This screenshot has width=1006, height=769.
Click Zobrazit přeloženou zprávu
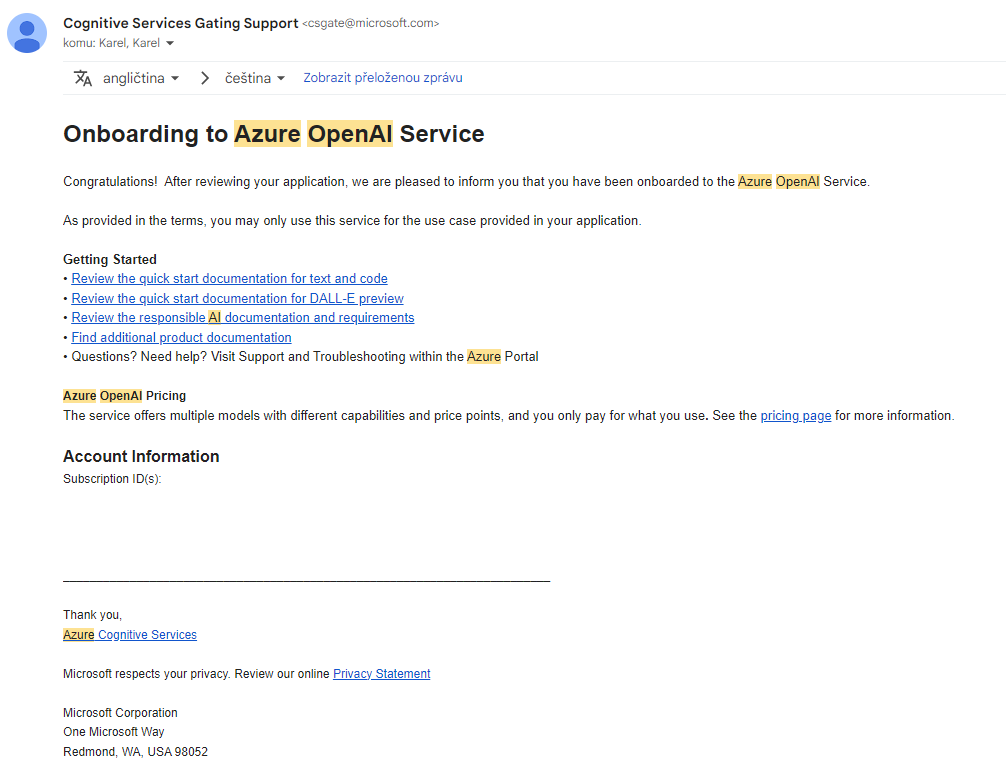(x=382, y=78)
